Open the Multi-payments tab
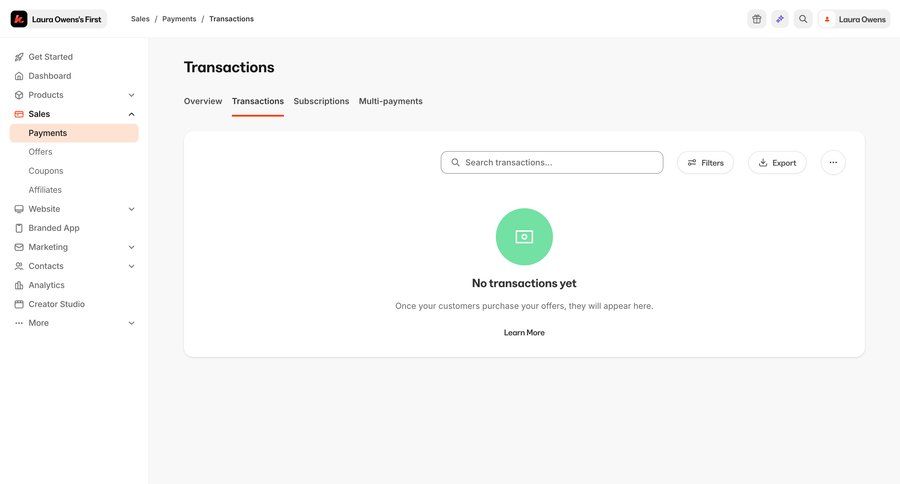Image resolution: width=900 pixels, height=484 pixels. coord(390,101)
